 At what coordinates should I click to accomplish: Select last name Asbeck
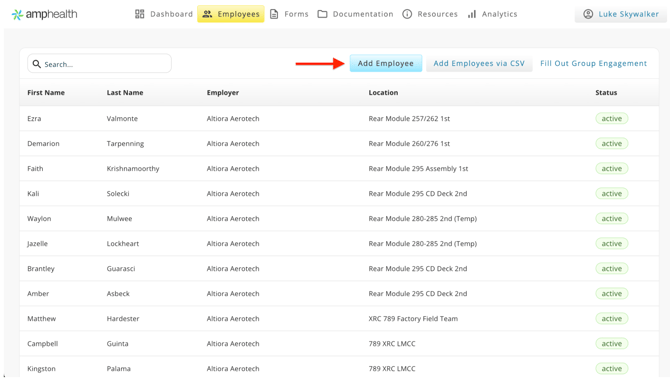pos(118,294)
